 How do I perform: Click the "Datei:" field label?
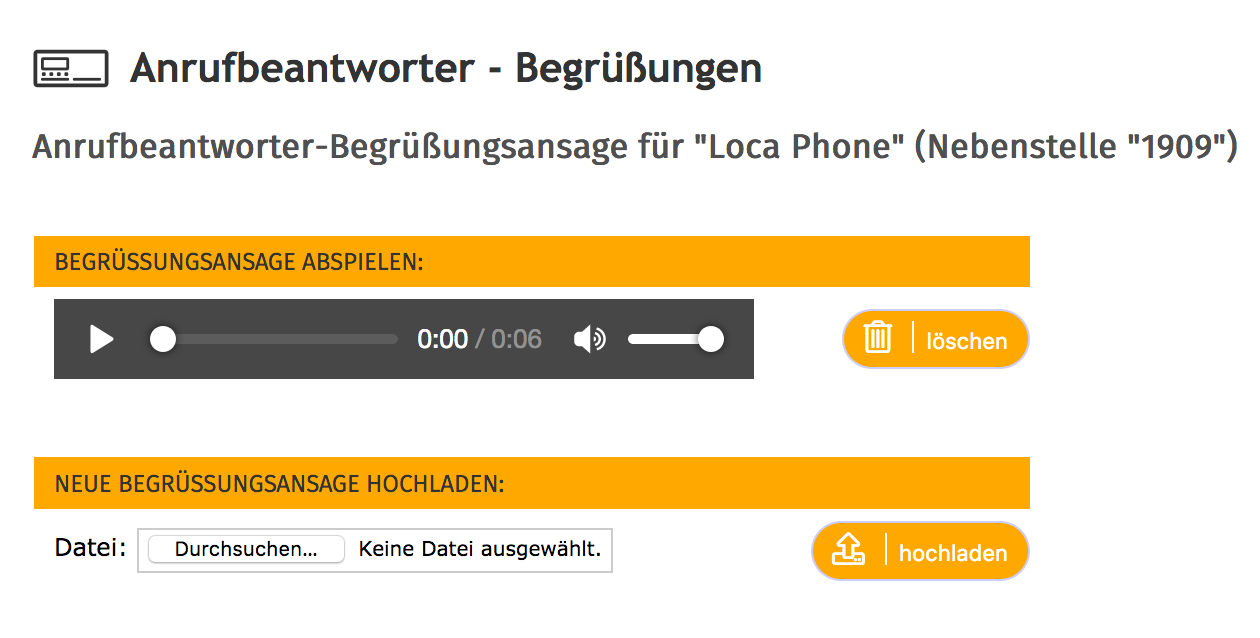[90, 548]
